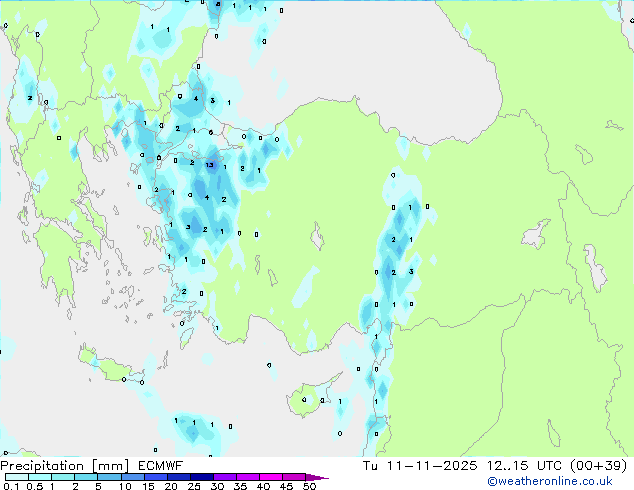634x490 pixels.
Task: Click the 2–5 mm legend color swatch
Action: coord(87,477)
